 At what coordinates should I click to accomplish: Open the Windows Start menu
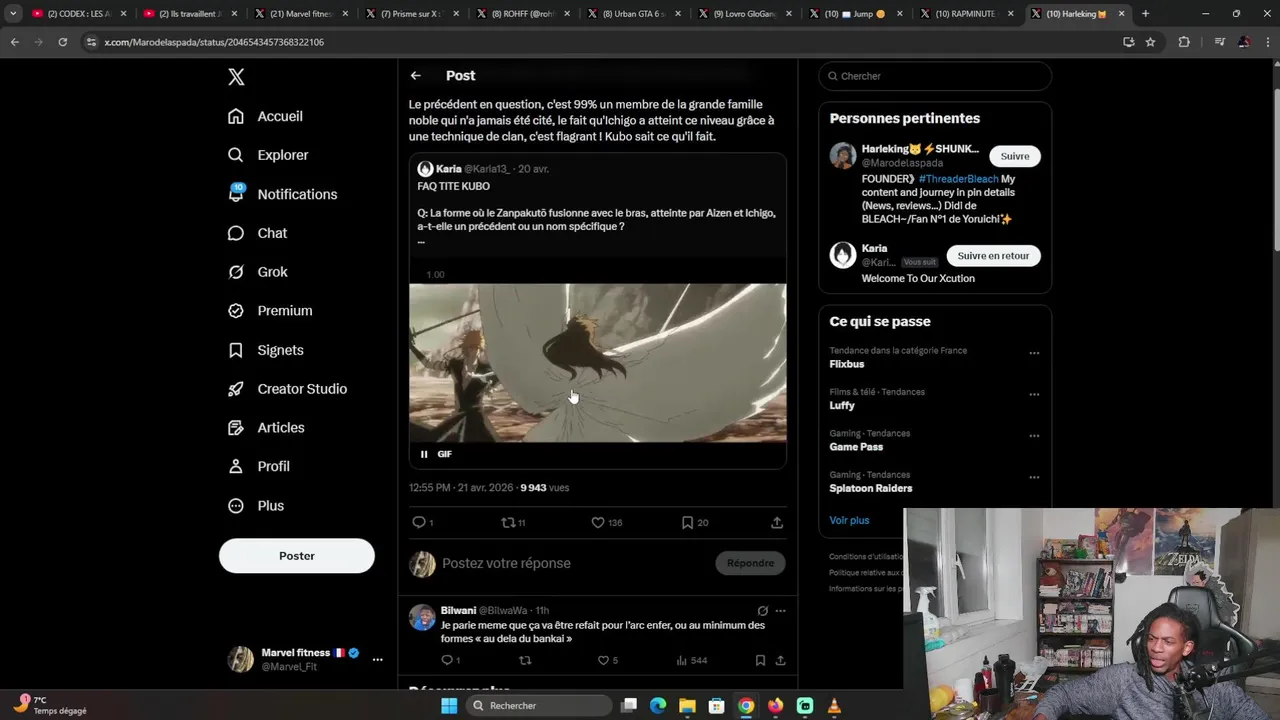pyautogui.click(x=449, y=706)
